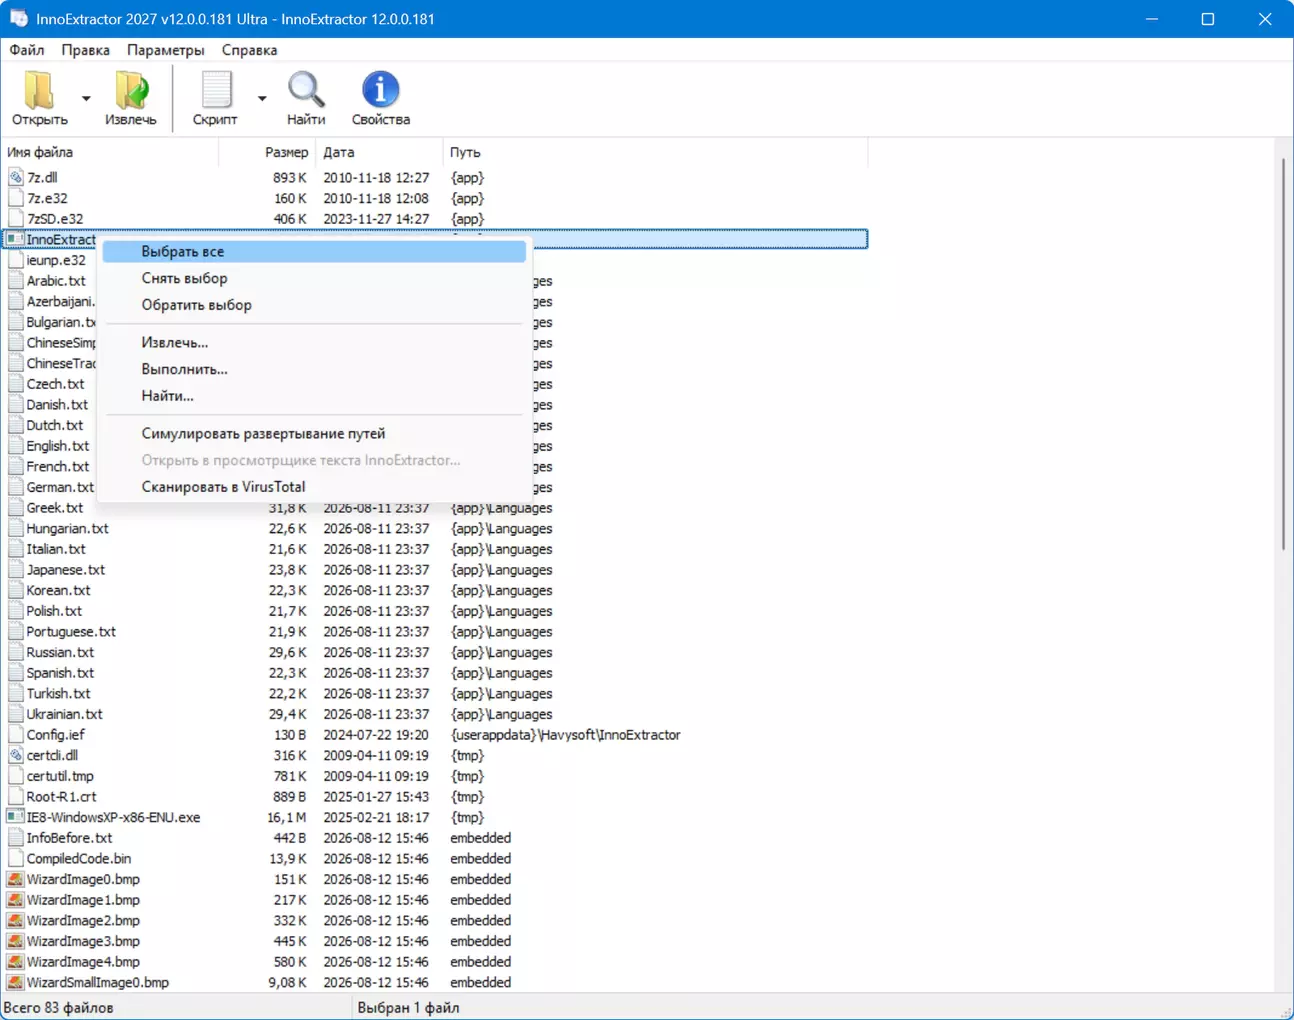Click the WizardSmallImage0.bmp image icon

click(x=15, y=983)
